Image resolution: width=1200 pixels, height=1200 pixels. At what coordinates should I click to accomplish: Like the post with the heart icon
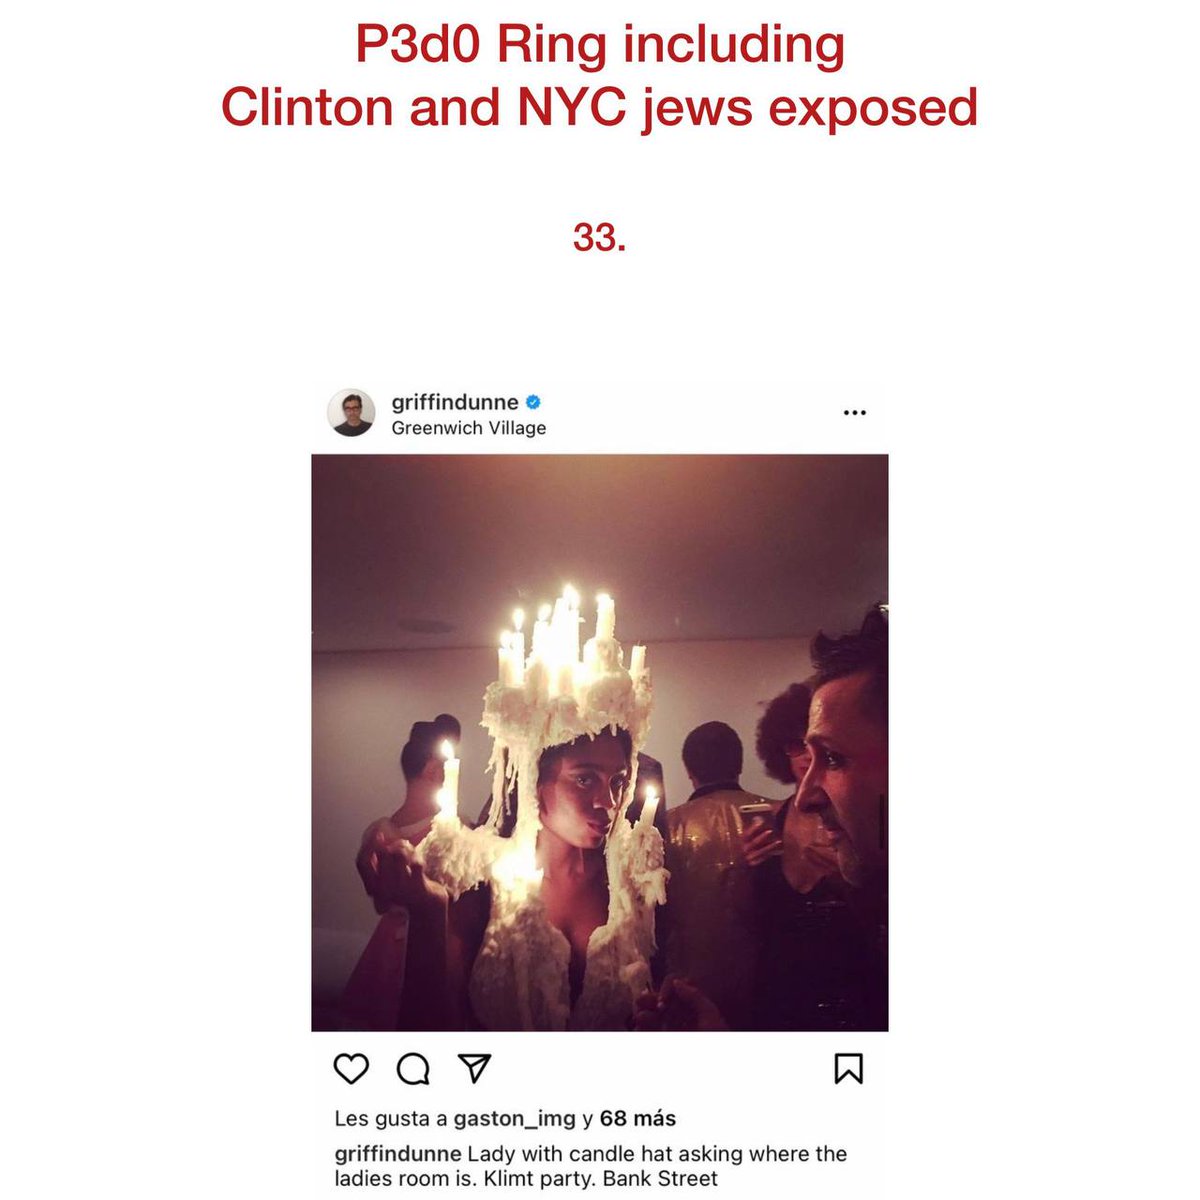tap(351, 1069)
